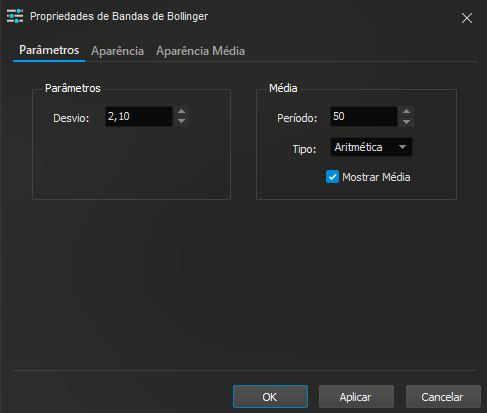The width and height of the screenshot is (487, 413).
Task: Increase Desvio with the up arrow
Action: pos(181,111)
